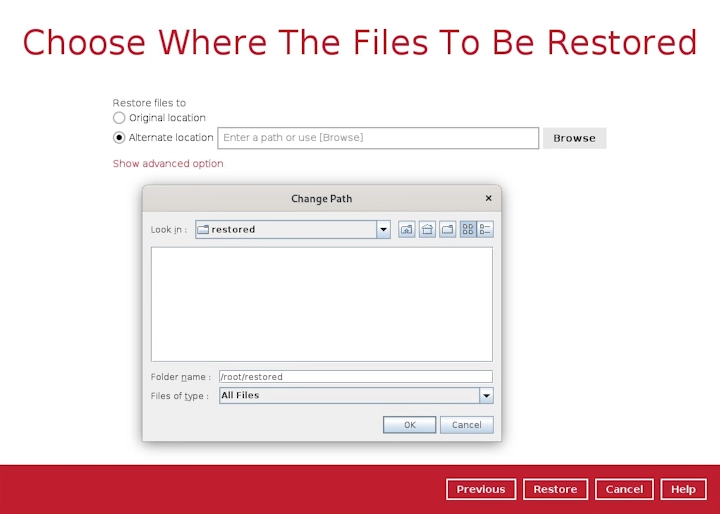Open Help from the bottom bar
Image resolution: width=720 pixels, height=514 pixels.
point(683,489)
